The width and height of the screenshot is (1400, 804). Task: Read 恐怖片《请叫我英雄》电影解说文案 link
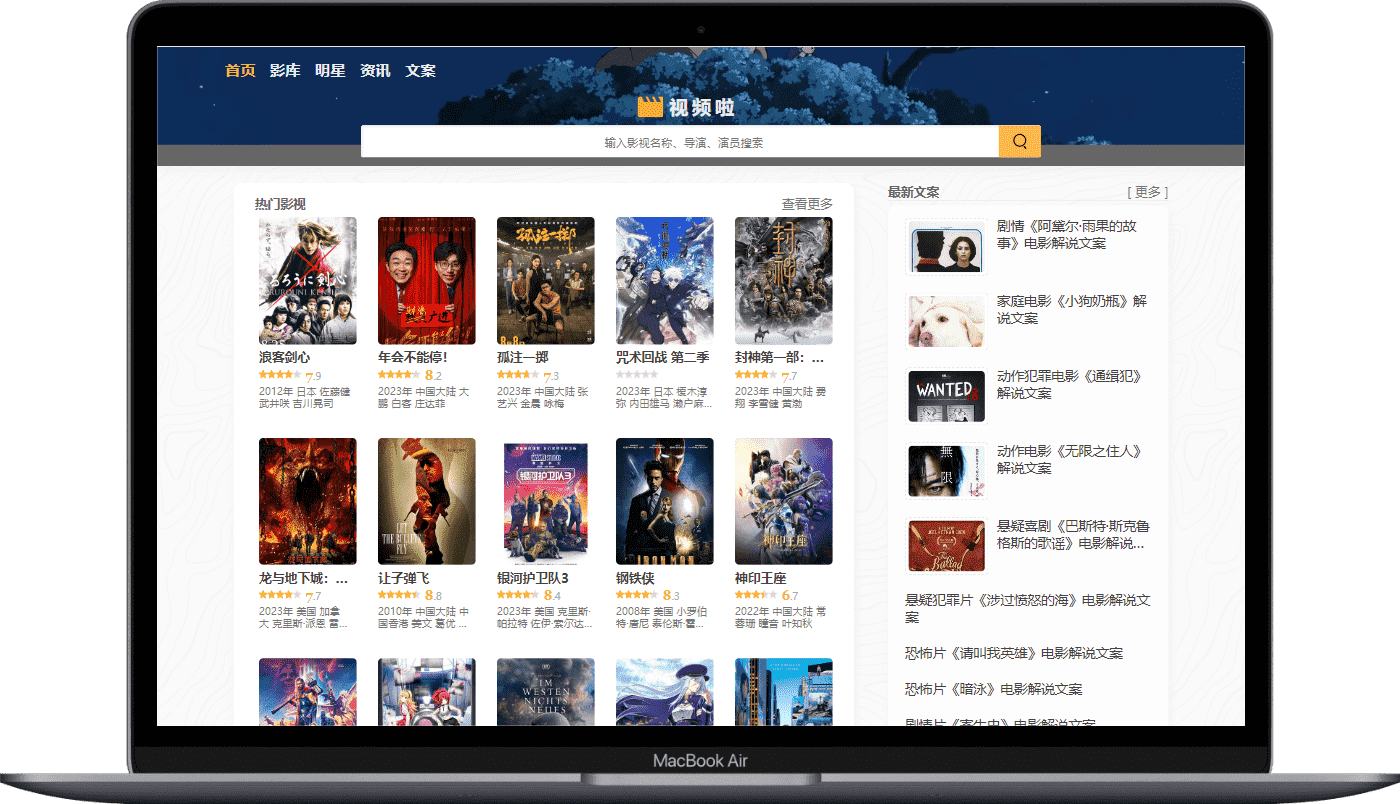(1014, 653)
